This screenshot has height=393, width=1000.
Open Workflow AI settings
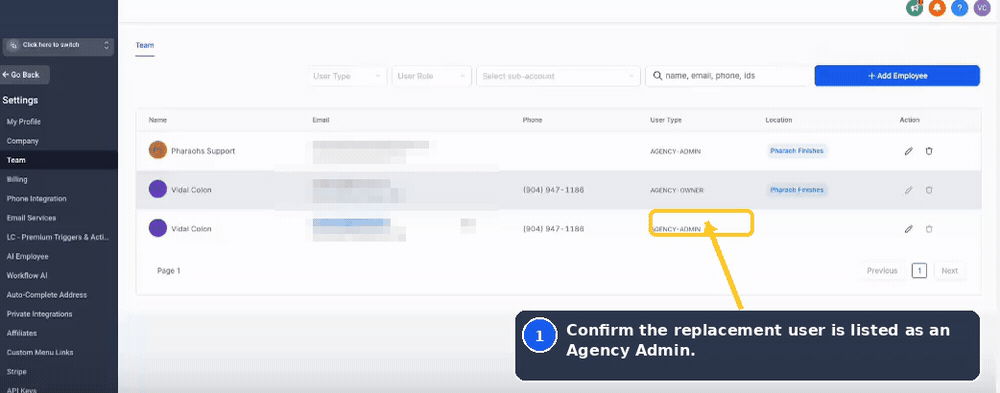tap(27, 276)
